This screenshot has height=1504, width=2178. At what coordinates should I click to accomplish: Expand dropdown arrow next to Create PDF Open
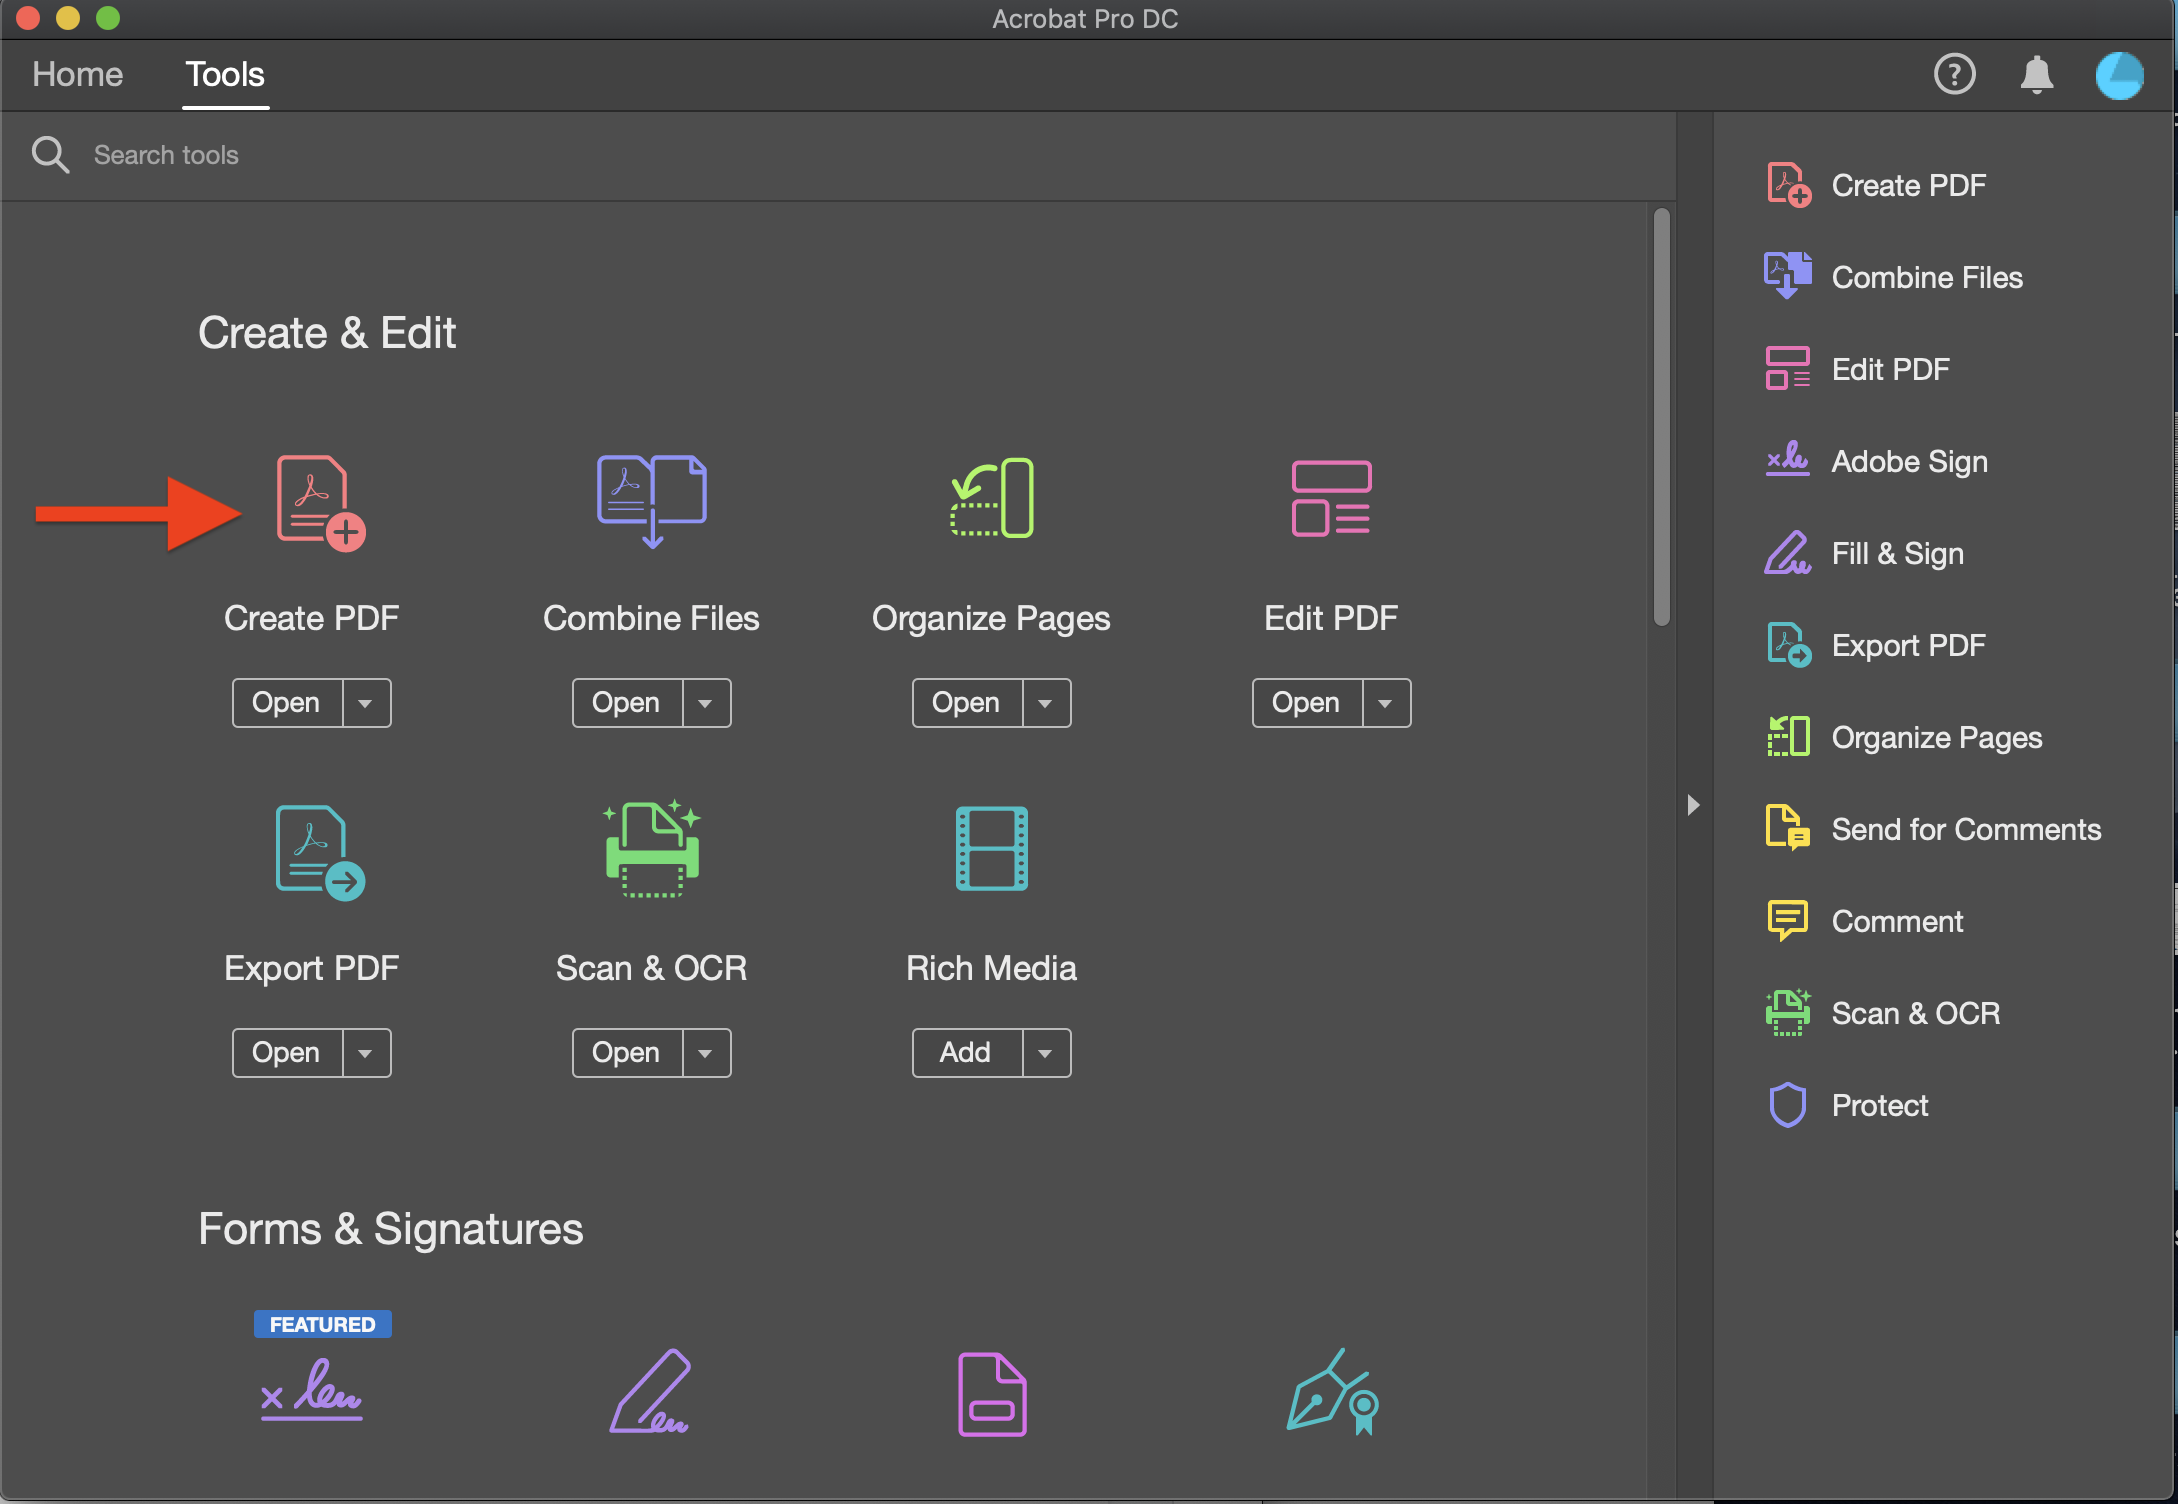(x=367, y=703)
